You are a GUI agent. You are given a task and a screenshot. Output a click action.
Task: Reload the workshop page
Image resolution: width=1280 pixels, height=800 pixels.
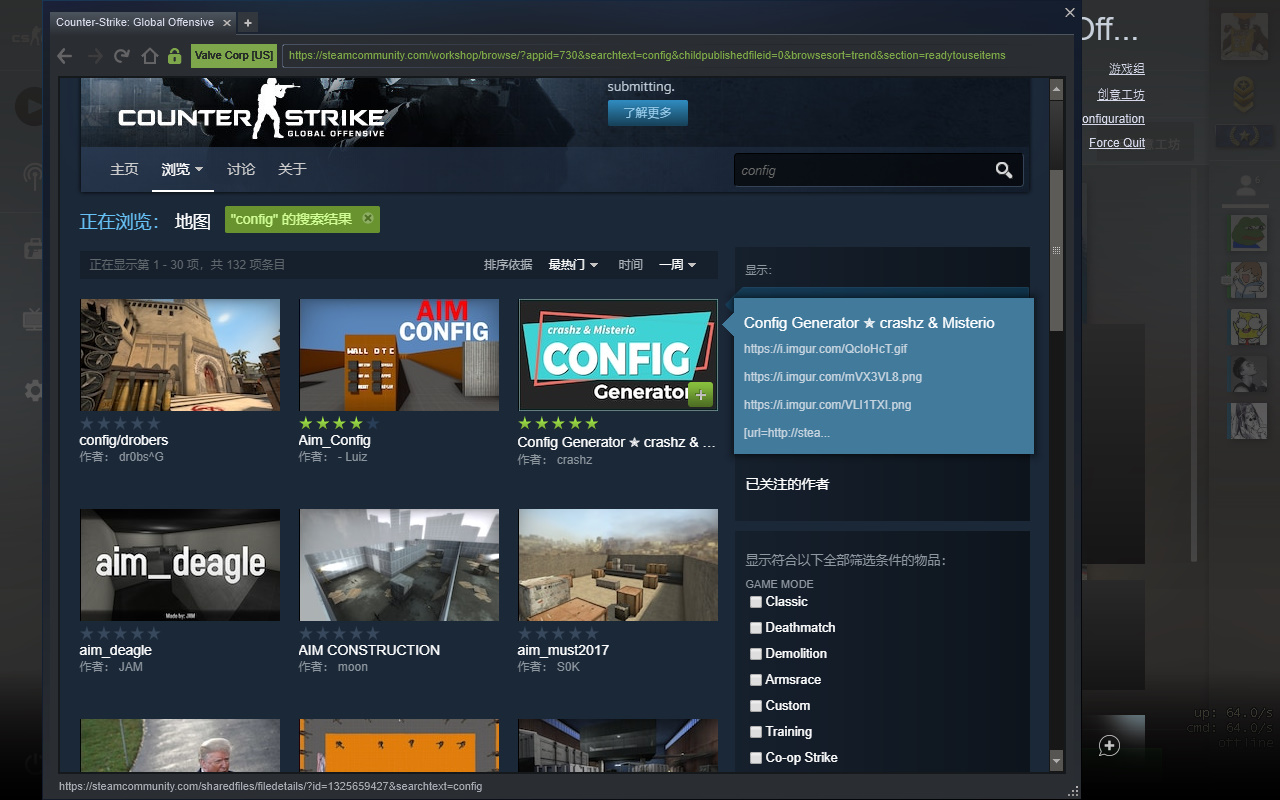tap(122, 56)
